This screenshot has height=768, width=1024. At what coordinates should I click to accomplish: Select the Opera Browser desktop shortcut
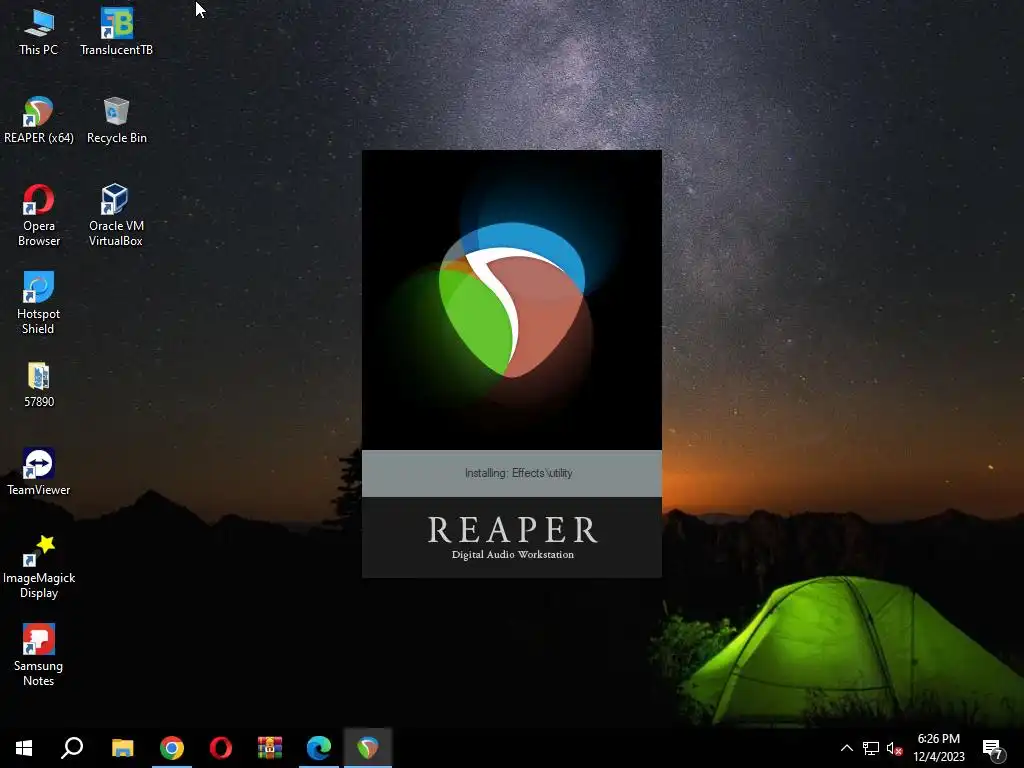click(39, 216)
